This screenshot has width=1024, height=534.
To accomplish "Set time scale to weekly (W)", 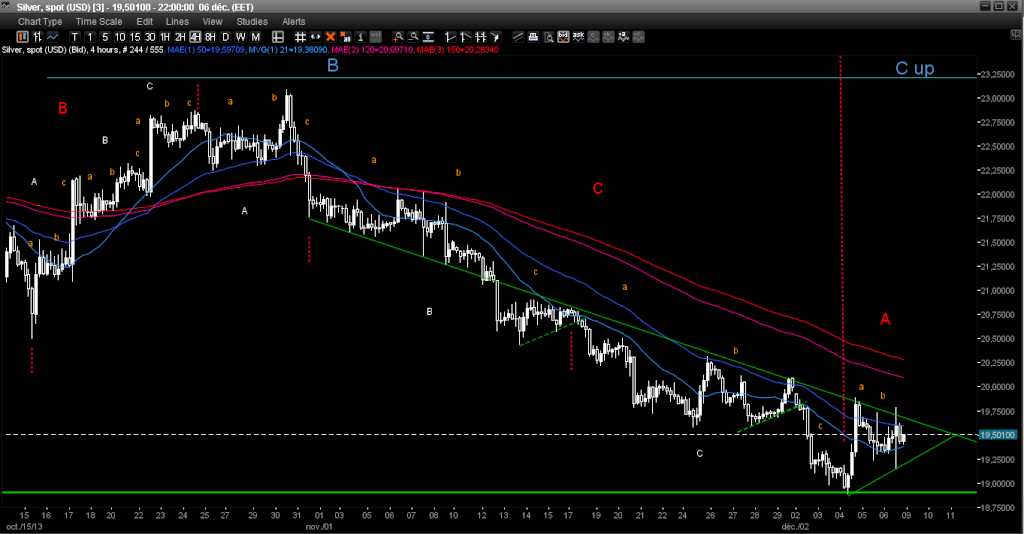I will point(240,37).
